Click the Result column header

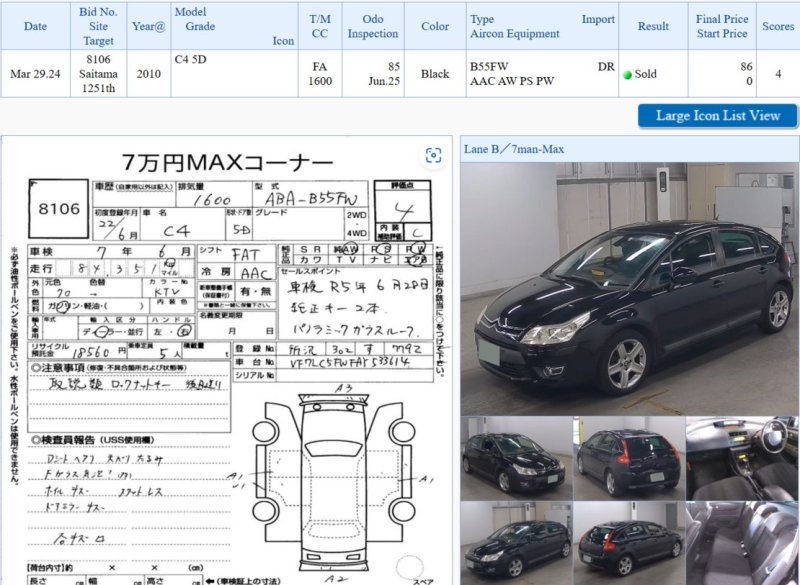(x=653, y=26)
